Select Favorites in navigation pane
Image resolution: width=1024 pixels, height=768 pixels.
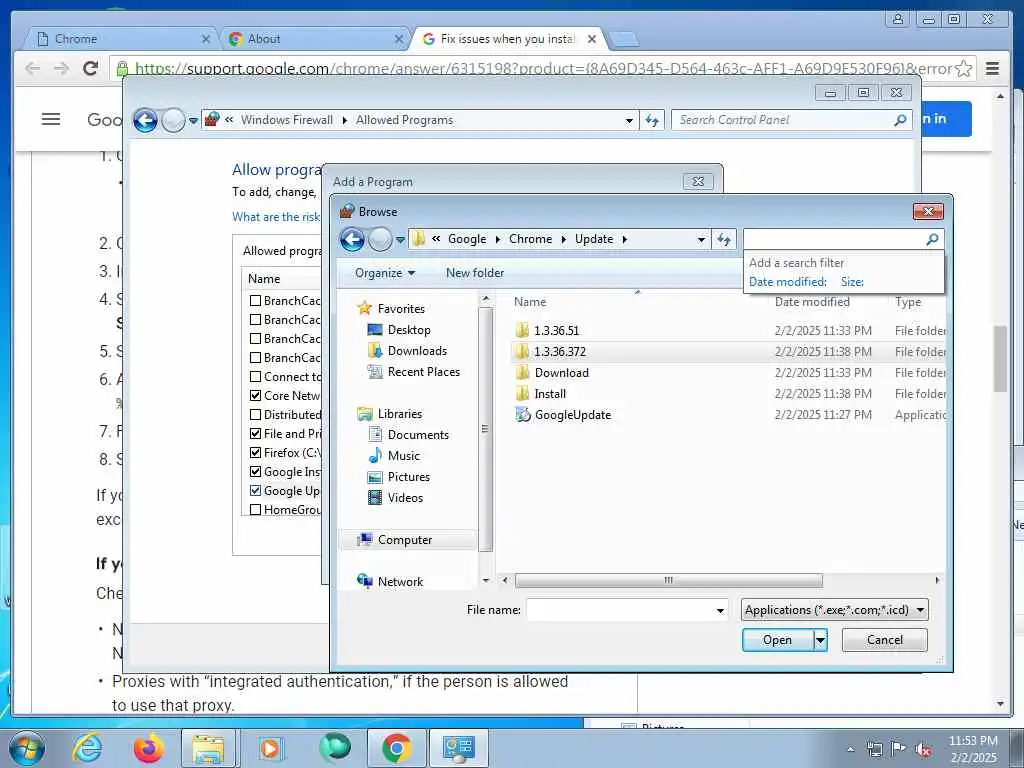(x=400, y=308)
